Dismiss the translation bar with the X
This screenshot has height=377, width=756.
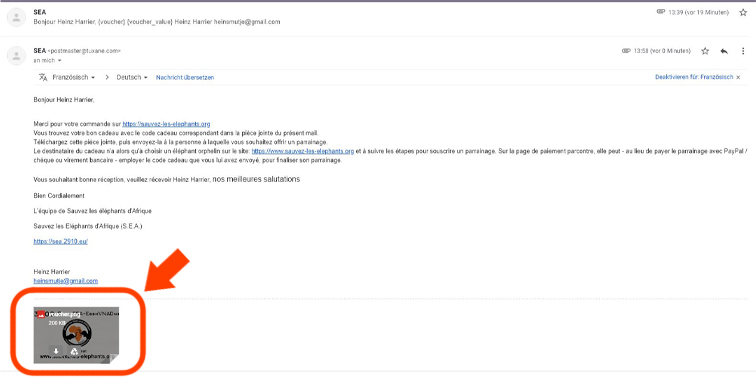click(x=738, y=77)
